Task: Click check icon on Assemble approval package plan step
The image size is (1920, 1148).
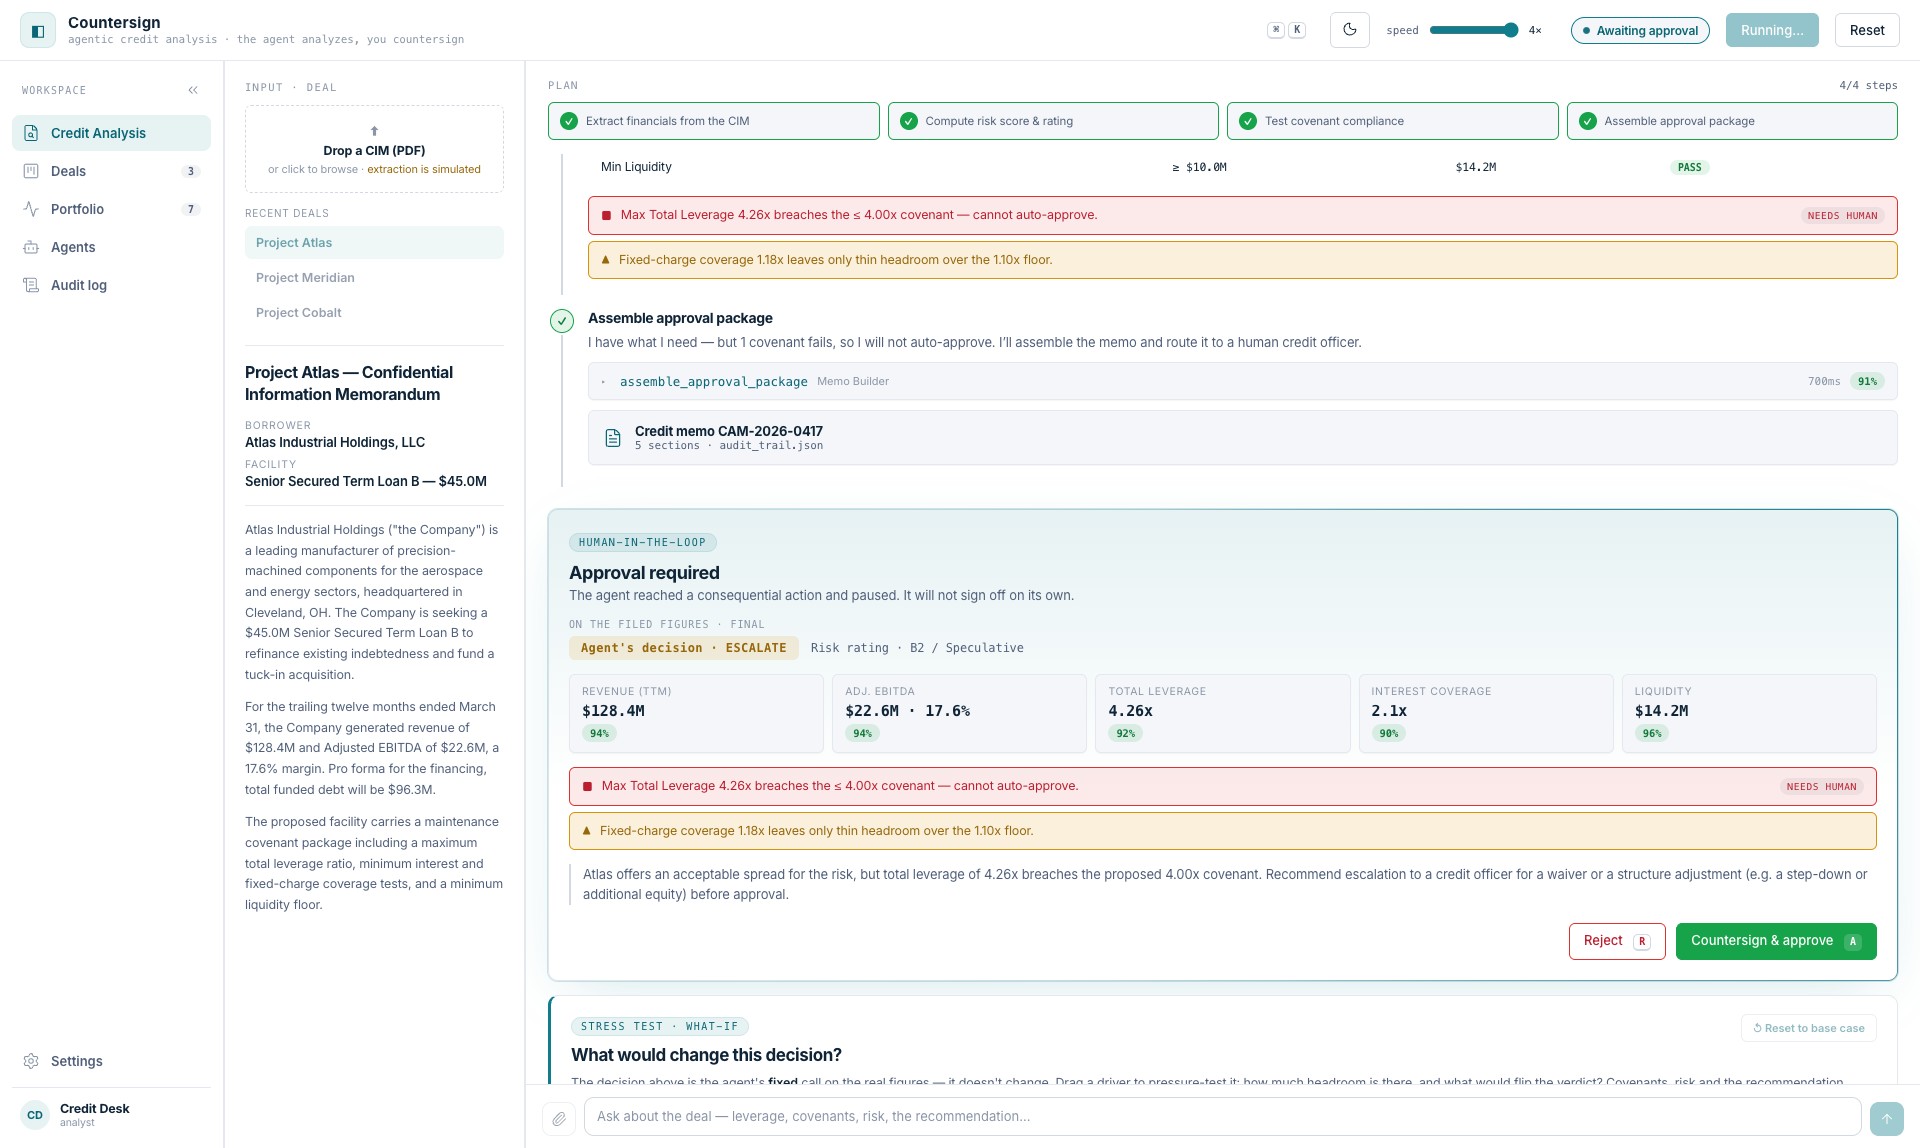Action: tap(1588, 121)
